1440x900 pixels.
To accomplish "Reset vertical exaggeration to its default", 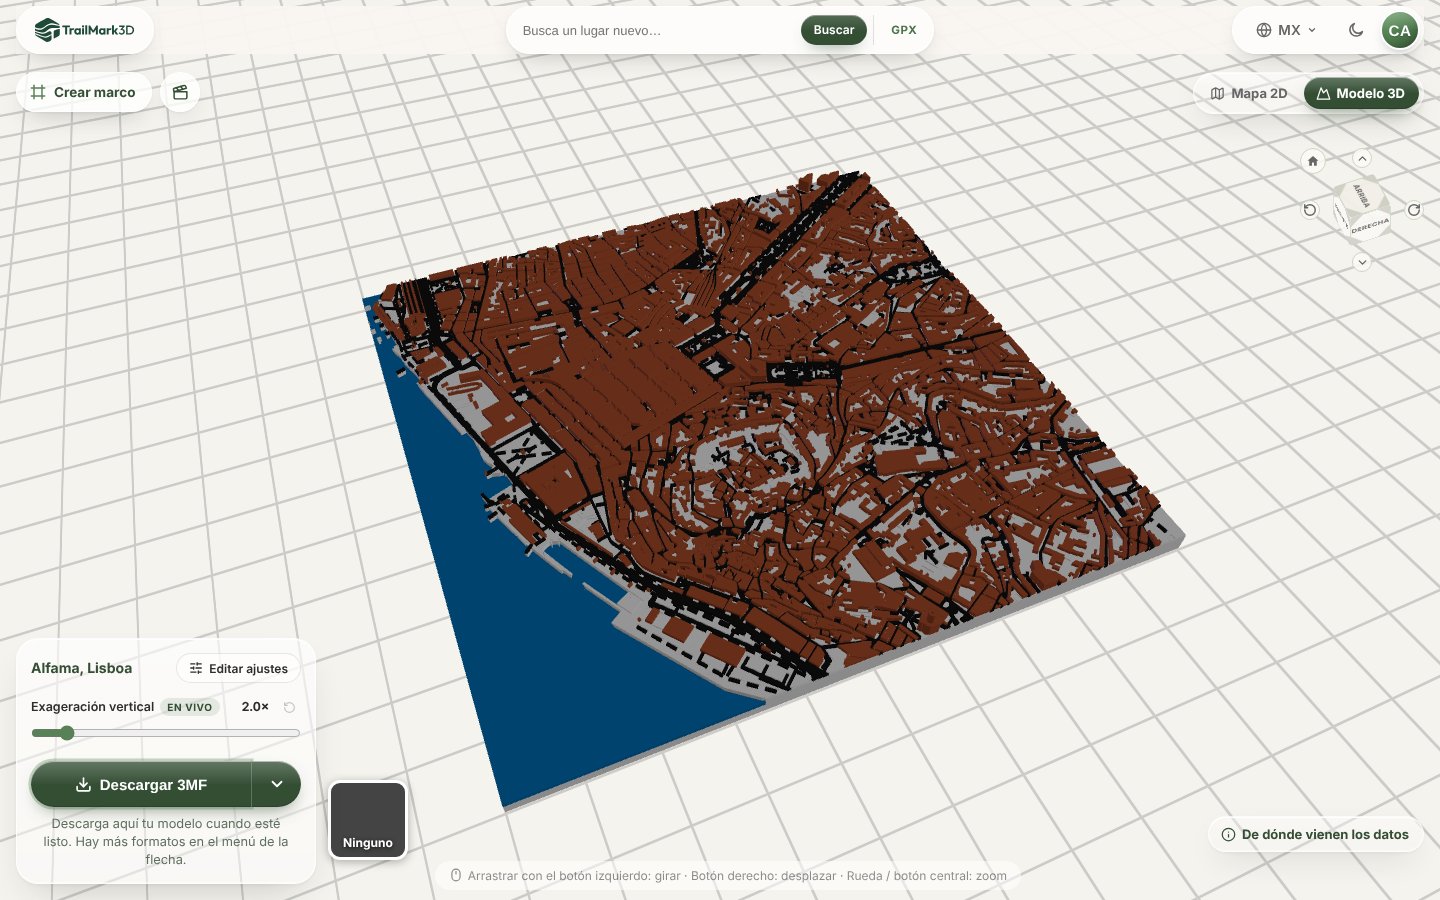I will coord(289,707).
